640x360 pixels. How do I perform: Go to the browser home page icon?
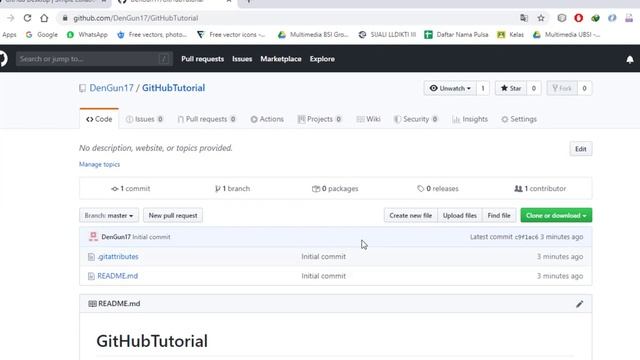coord(44,18)
